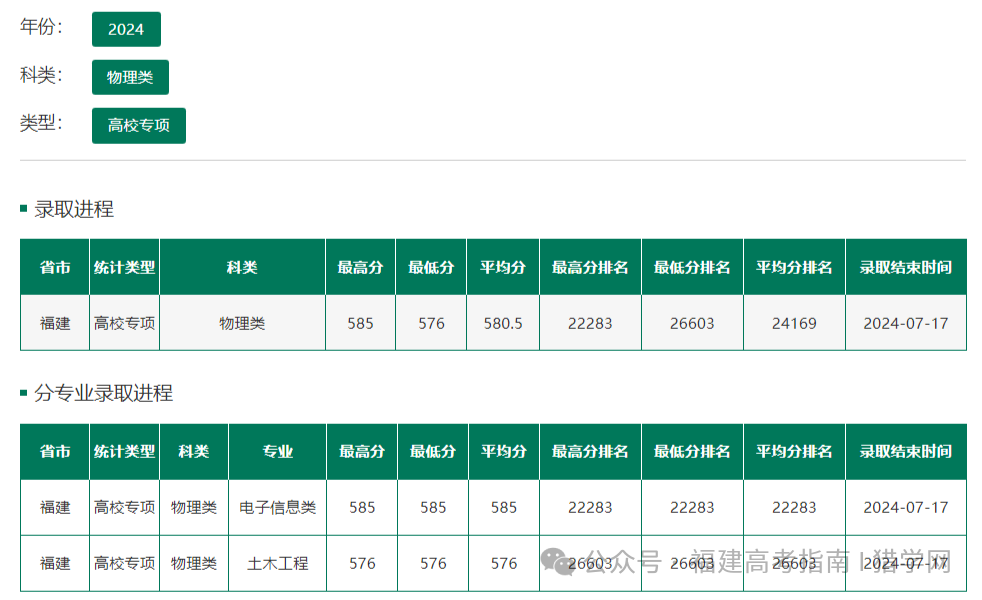Select the 物理类 subject category button
Viewport: 982px width, 600px height.
pos(130,77)
